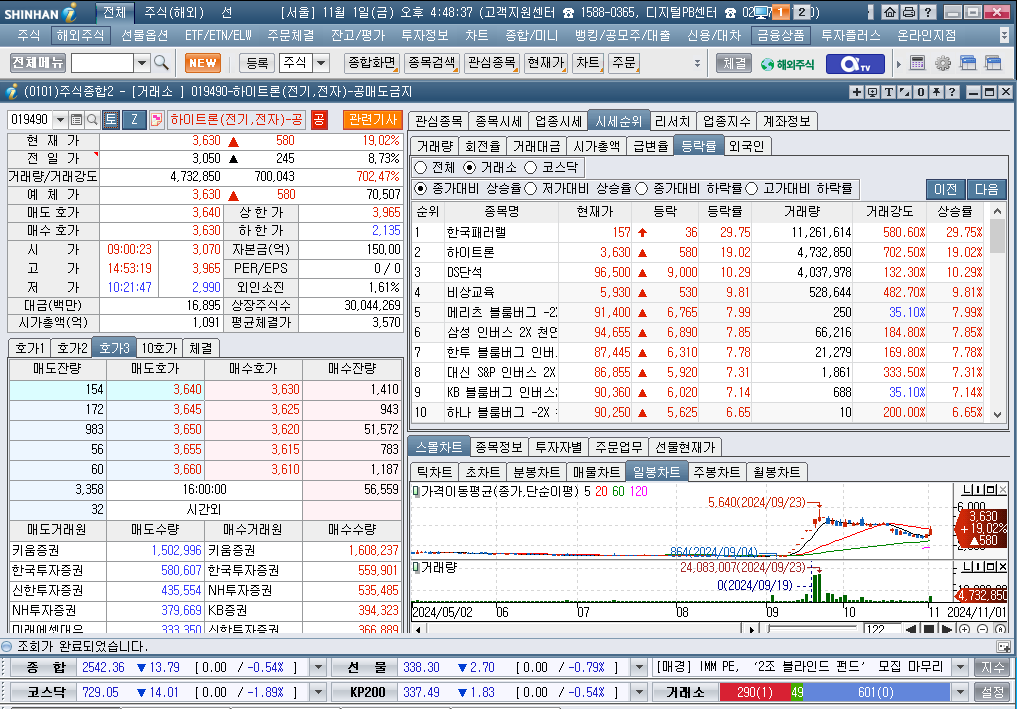
Task: Click the menu search input box
Action: 102,63
